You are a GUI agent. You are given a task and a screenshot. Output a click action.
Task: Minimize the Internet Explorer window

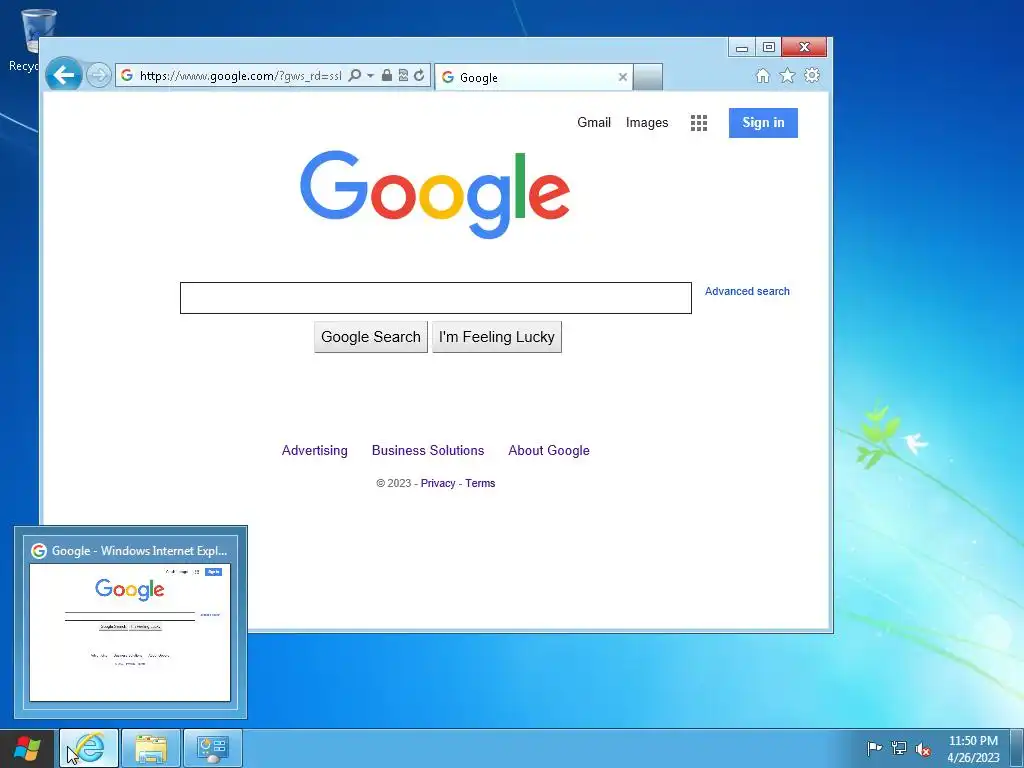(x=742, y=48)
